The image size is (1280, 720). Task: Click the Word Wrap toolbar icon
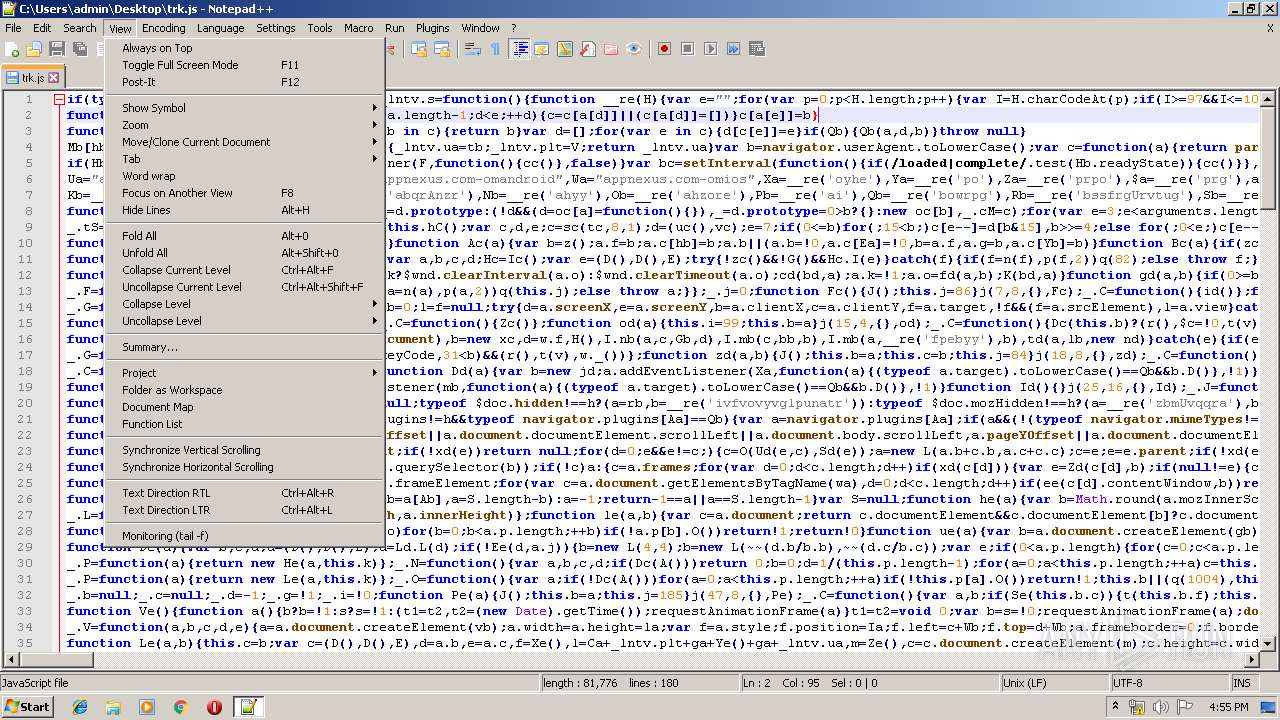[x=472, y=49]
